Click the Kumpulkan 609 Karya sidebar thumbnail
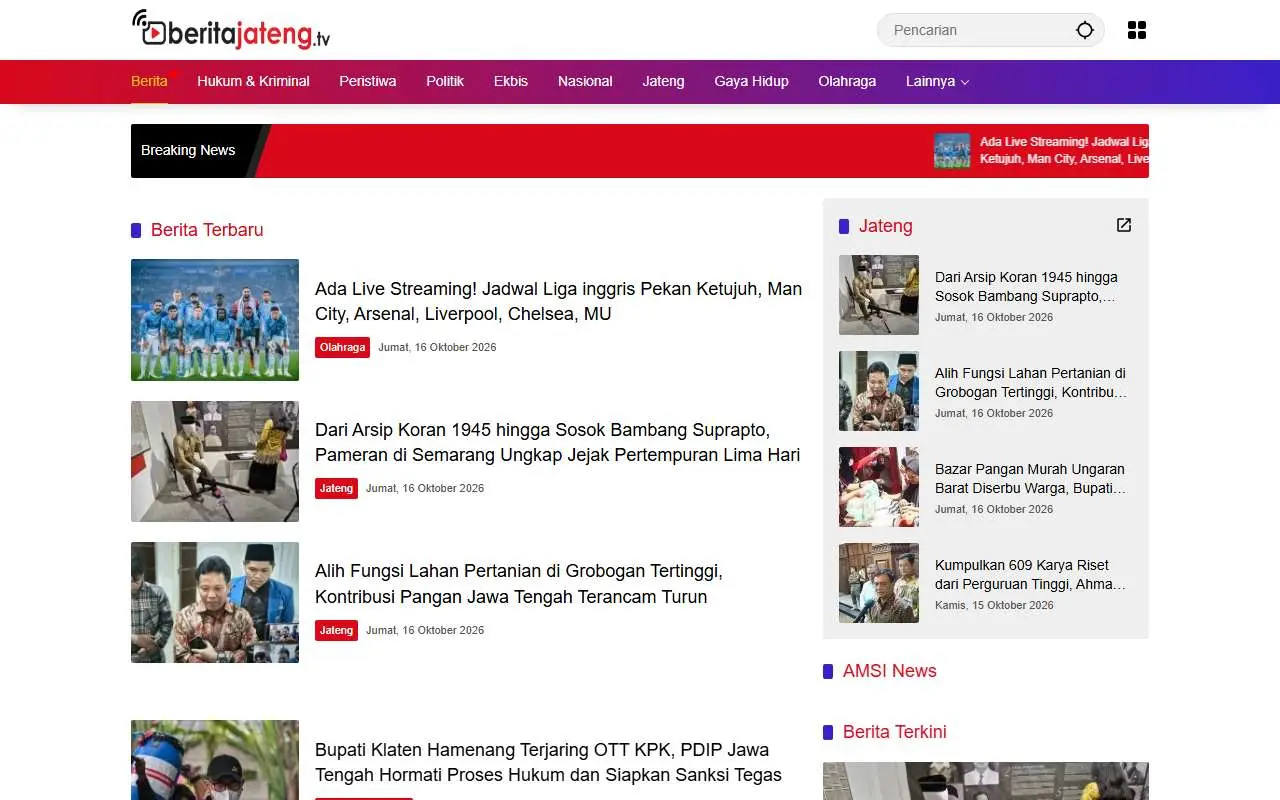This screenshot has height=800, width=1280. (x=879, y=583)
